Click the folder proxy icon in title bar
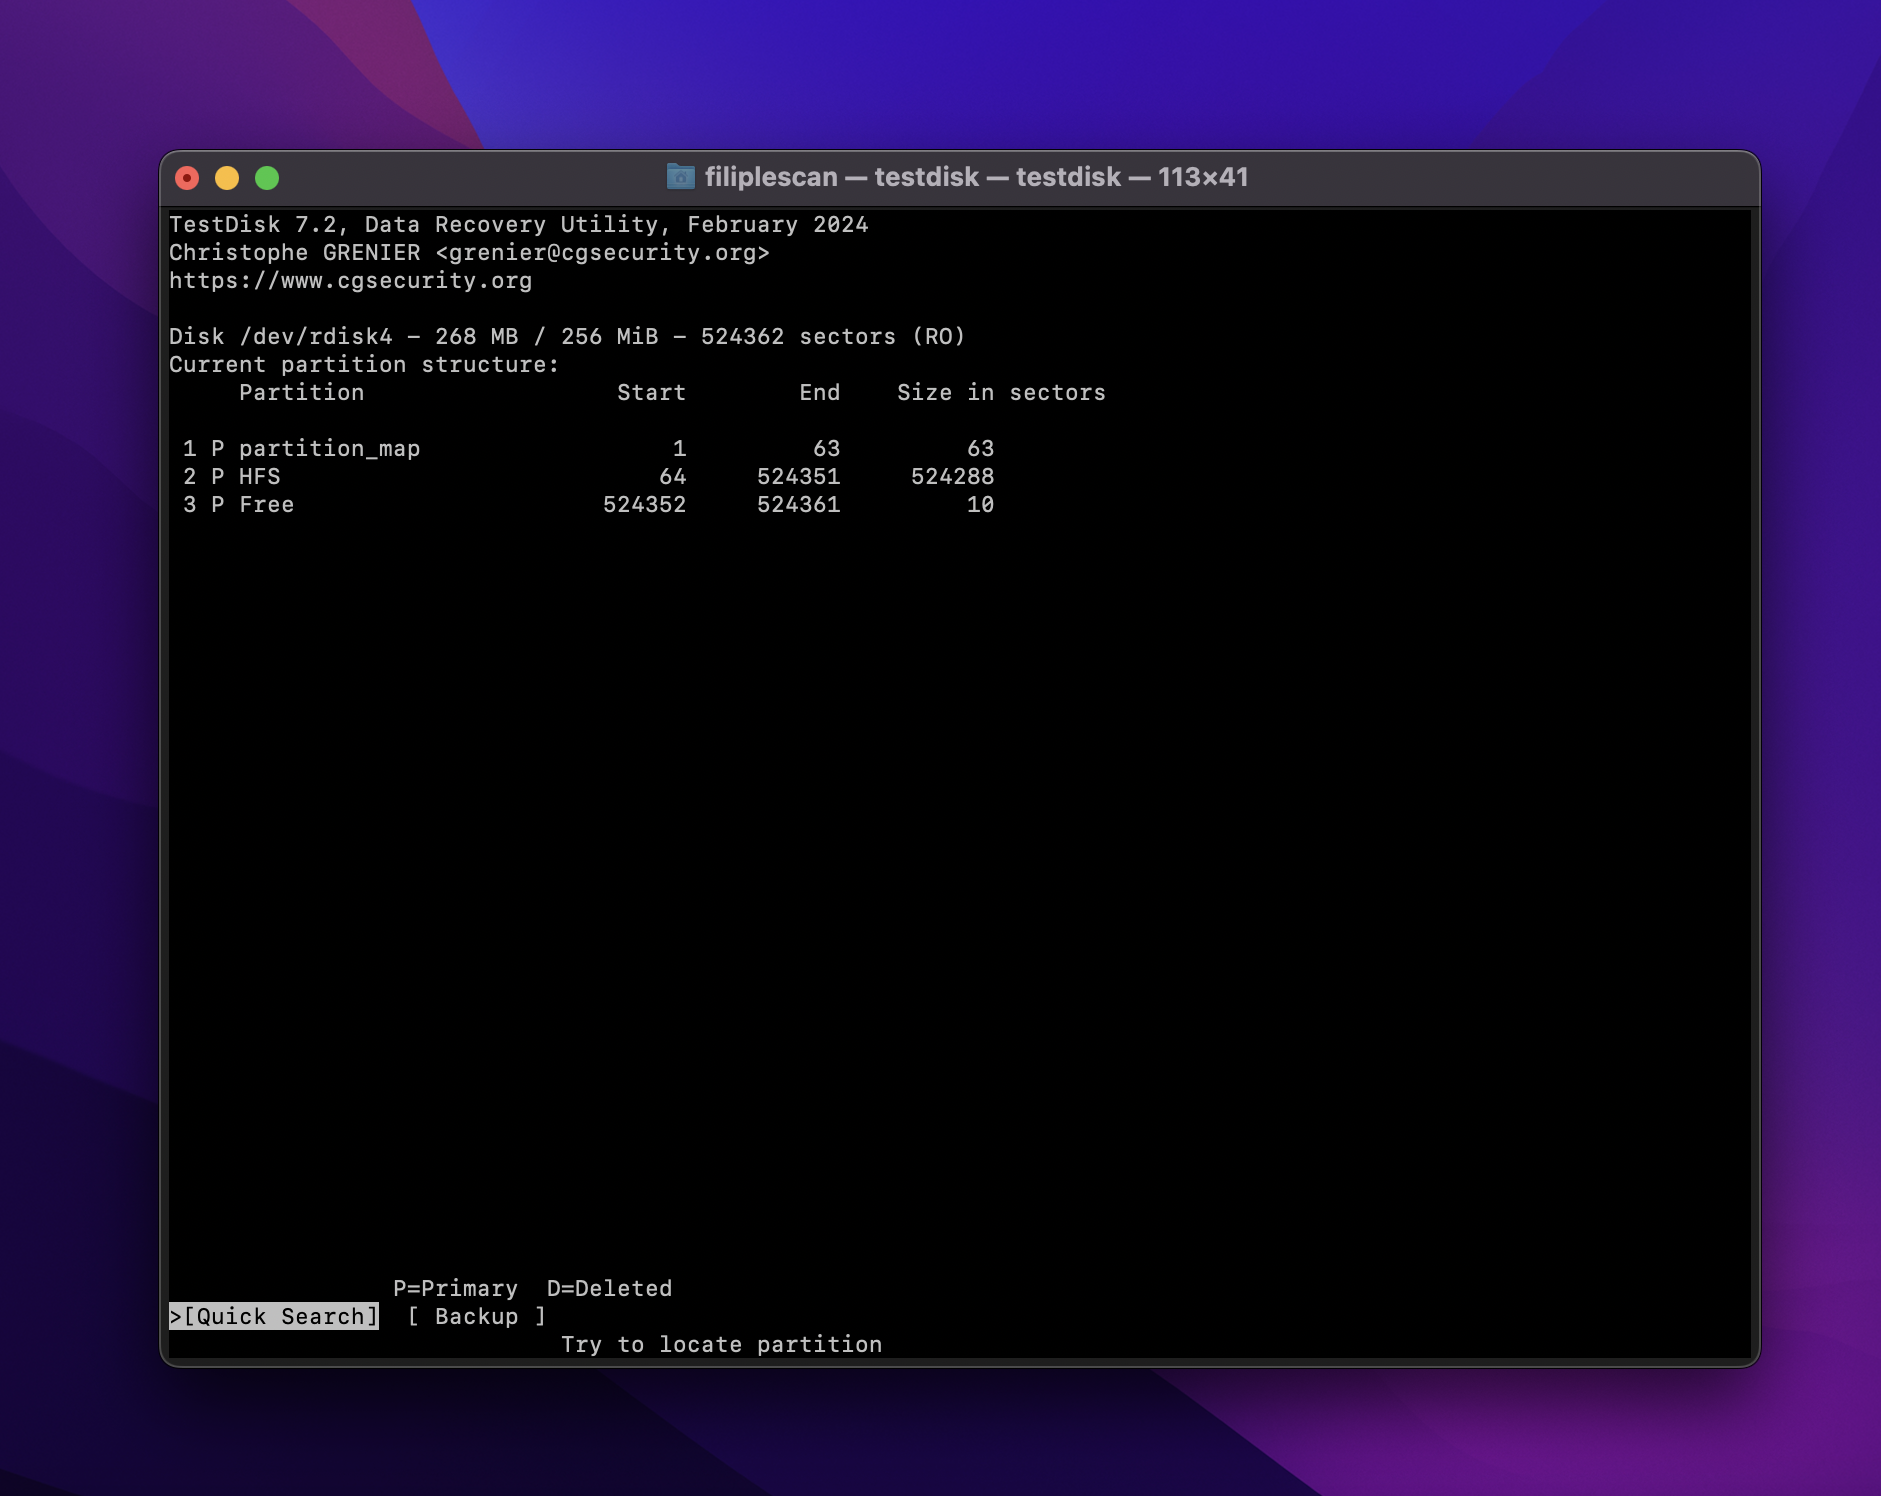The image size is (1881, 1496). [680, 177]
